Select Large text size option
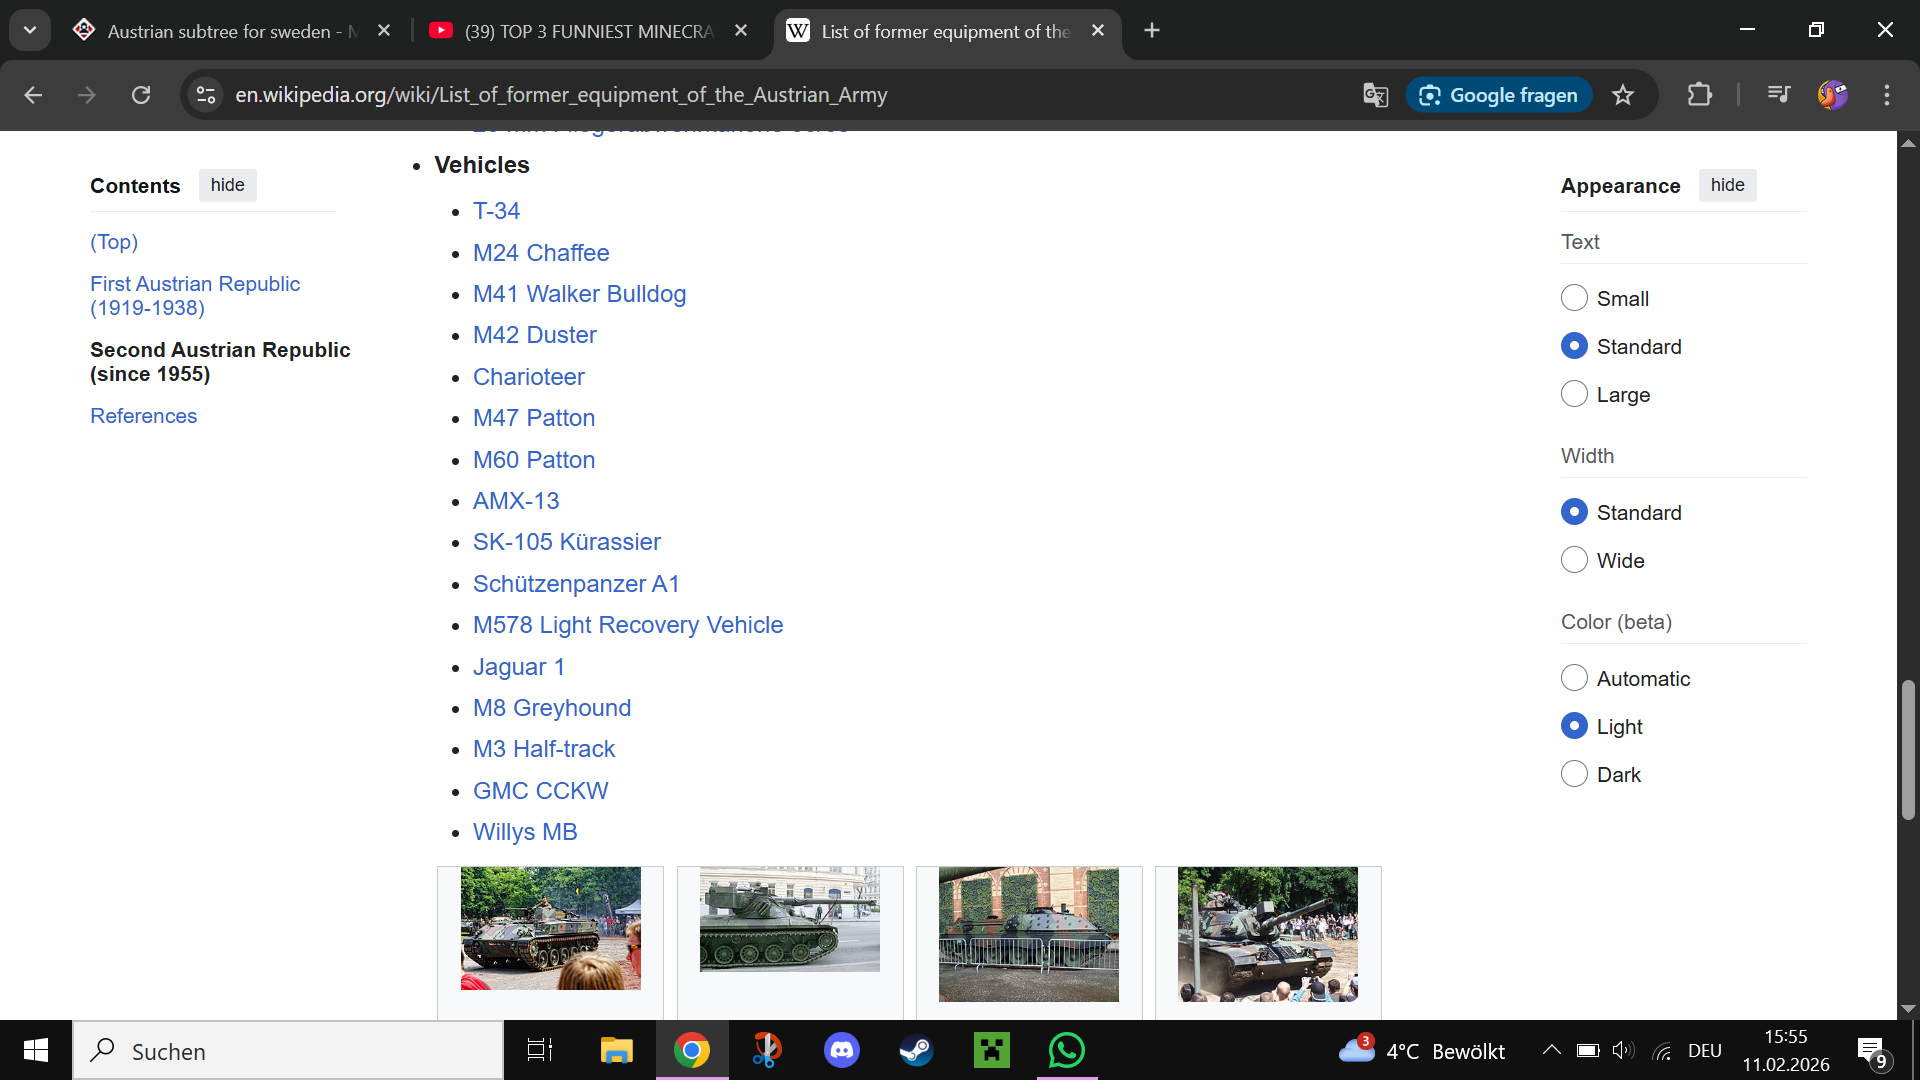This screenshot has height=1080, width=1920. 1574,394
